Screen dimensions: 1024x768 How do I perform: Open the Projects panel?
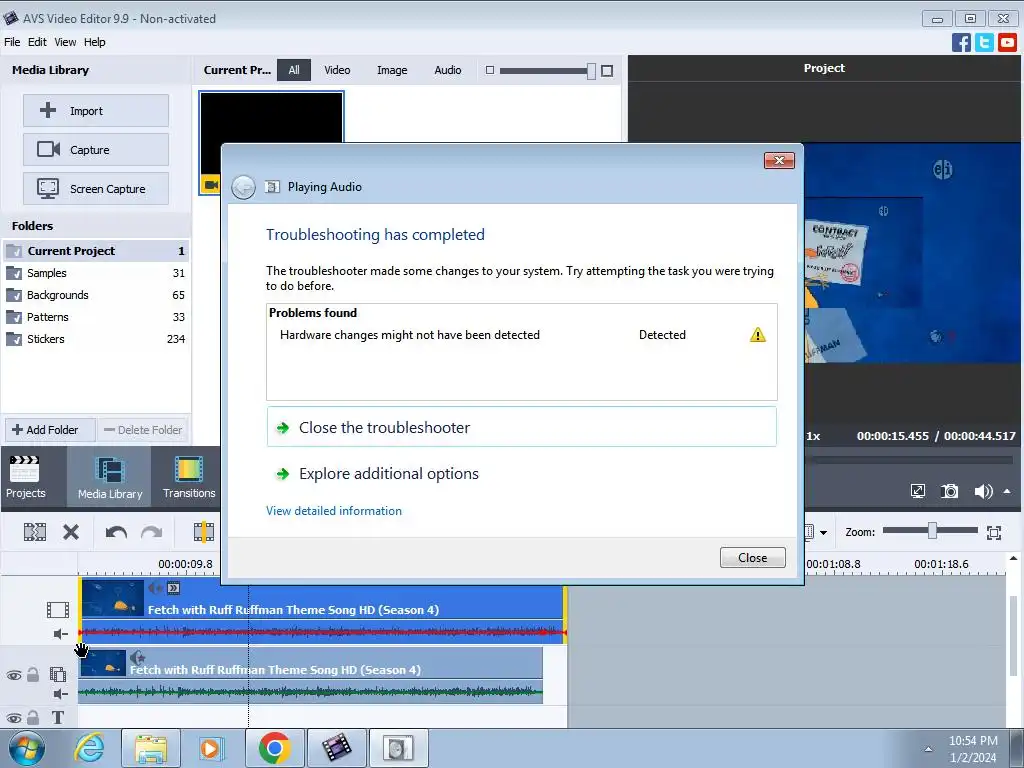tap(25, 477)
